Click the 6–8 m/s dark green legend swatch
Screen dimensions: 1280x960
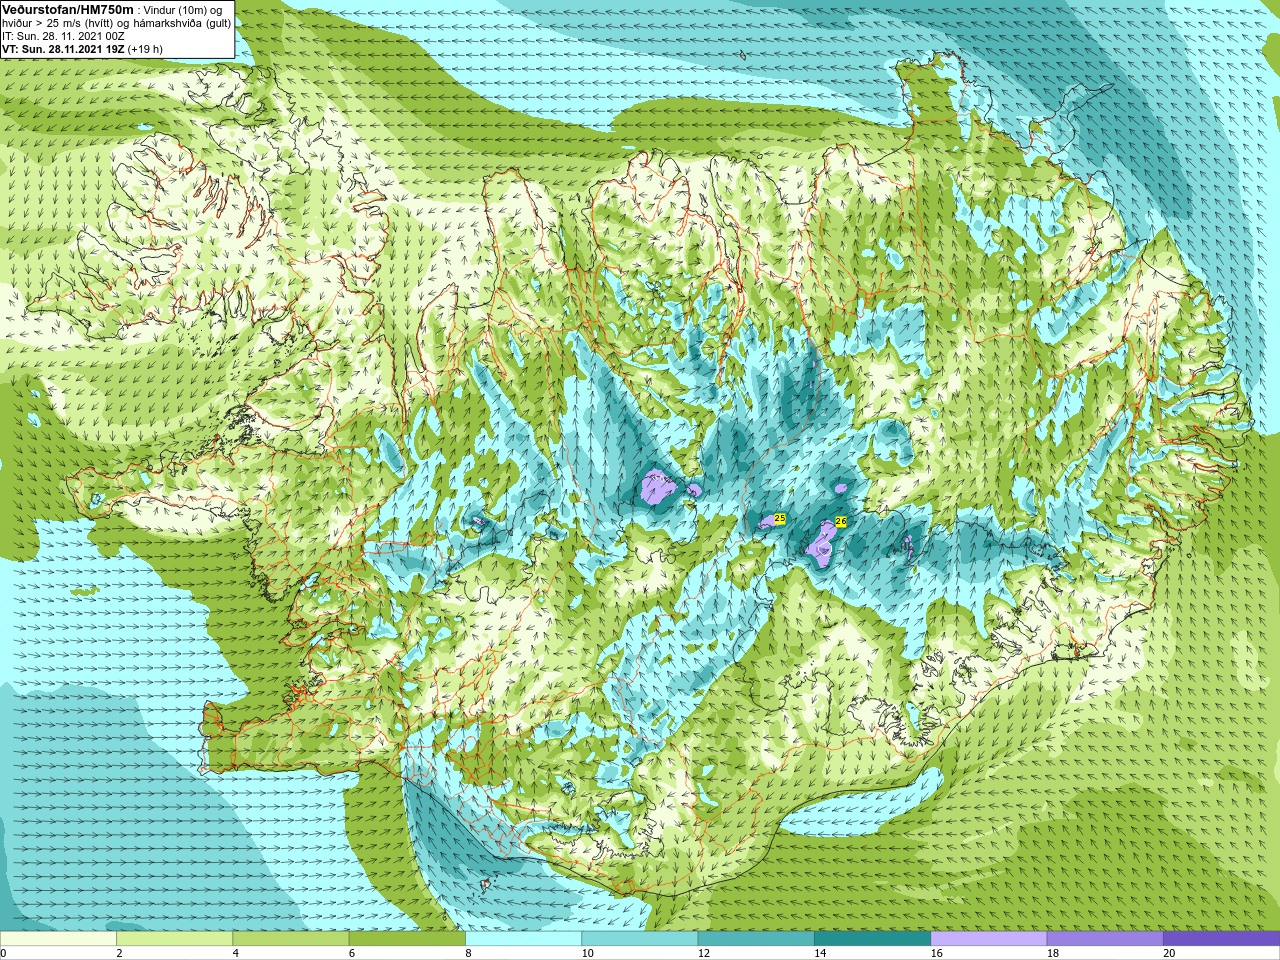pyautogui.click(x=407, y=939)
